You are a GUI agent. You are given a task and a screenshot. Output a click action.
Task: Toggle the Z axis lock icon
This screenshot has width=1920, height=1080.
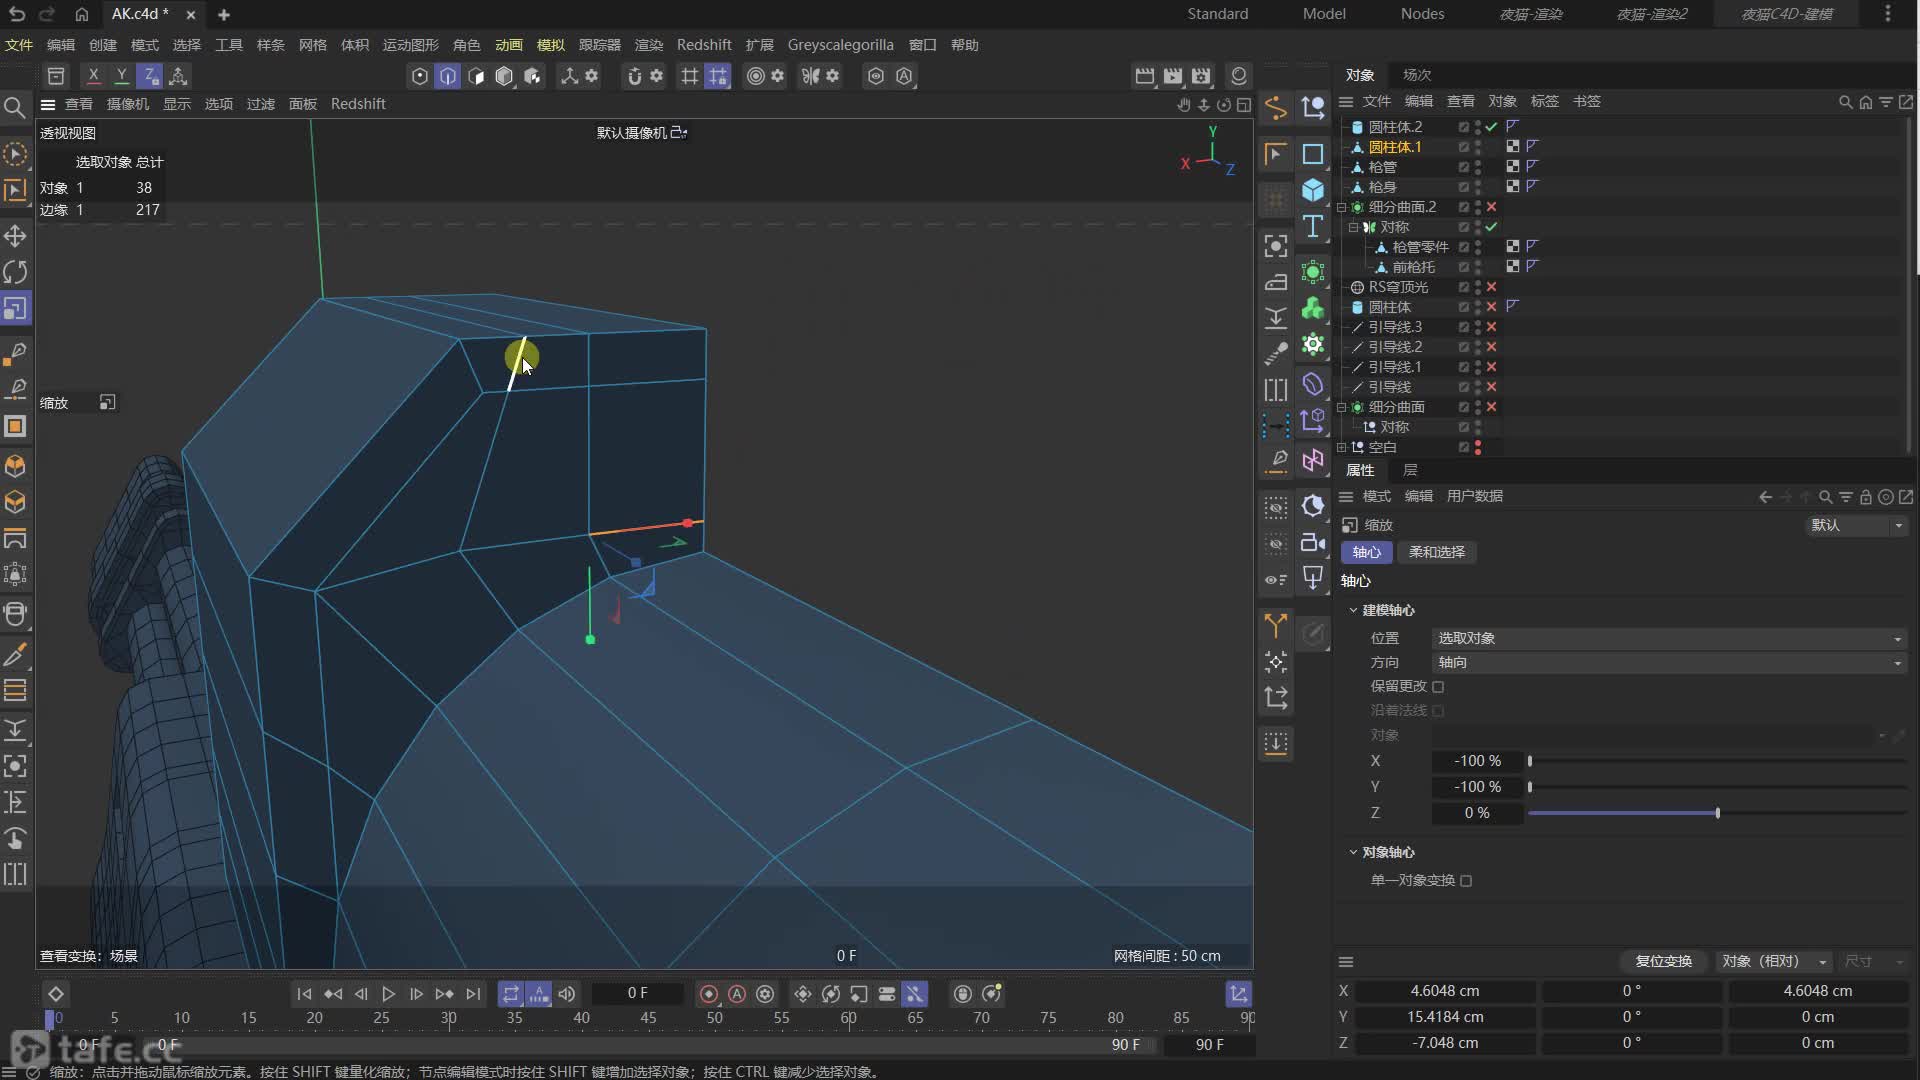[x=149, y=76]
